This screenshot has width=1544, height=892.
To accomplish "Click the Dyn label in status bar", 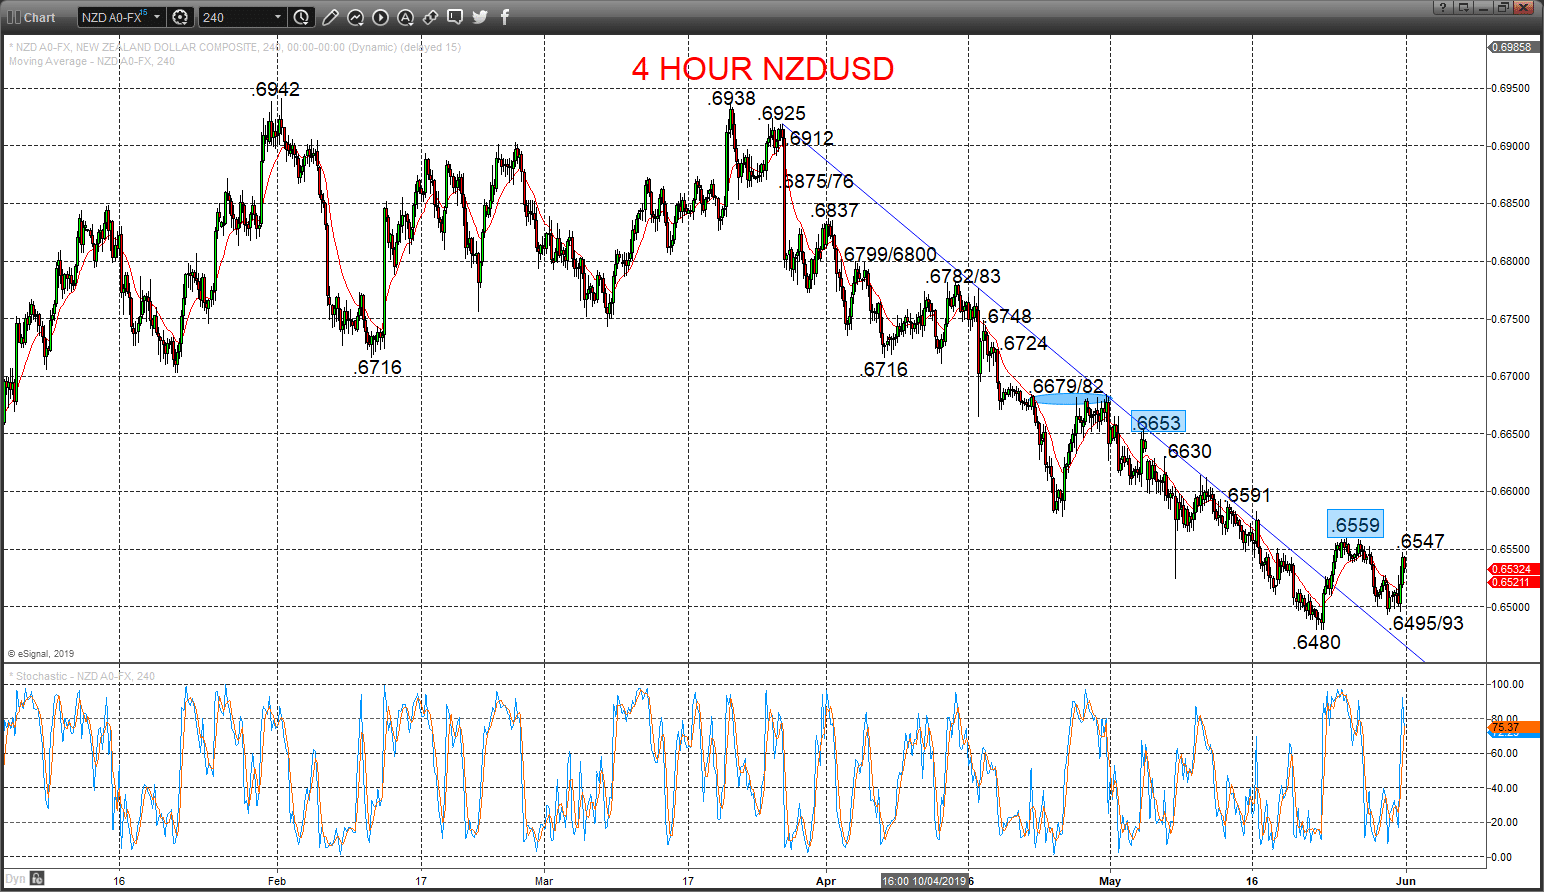I will tap(15, 879).
